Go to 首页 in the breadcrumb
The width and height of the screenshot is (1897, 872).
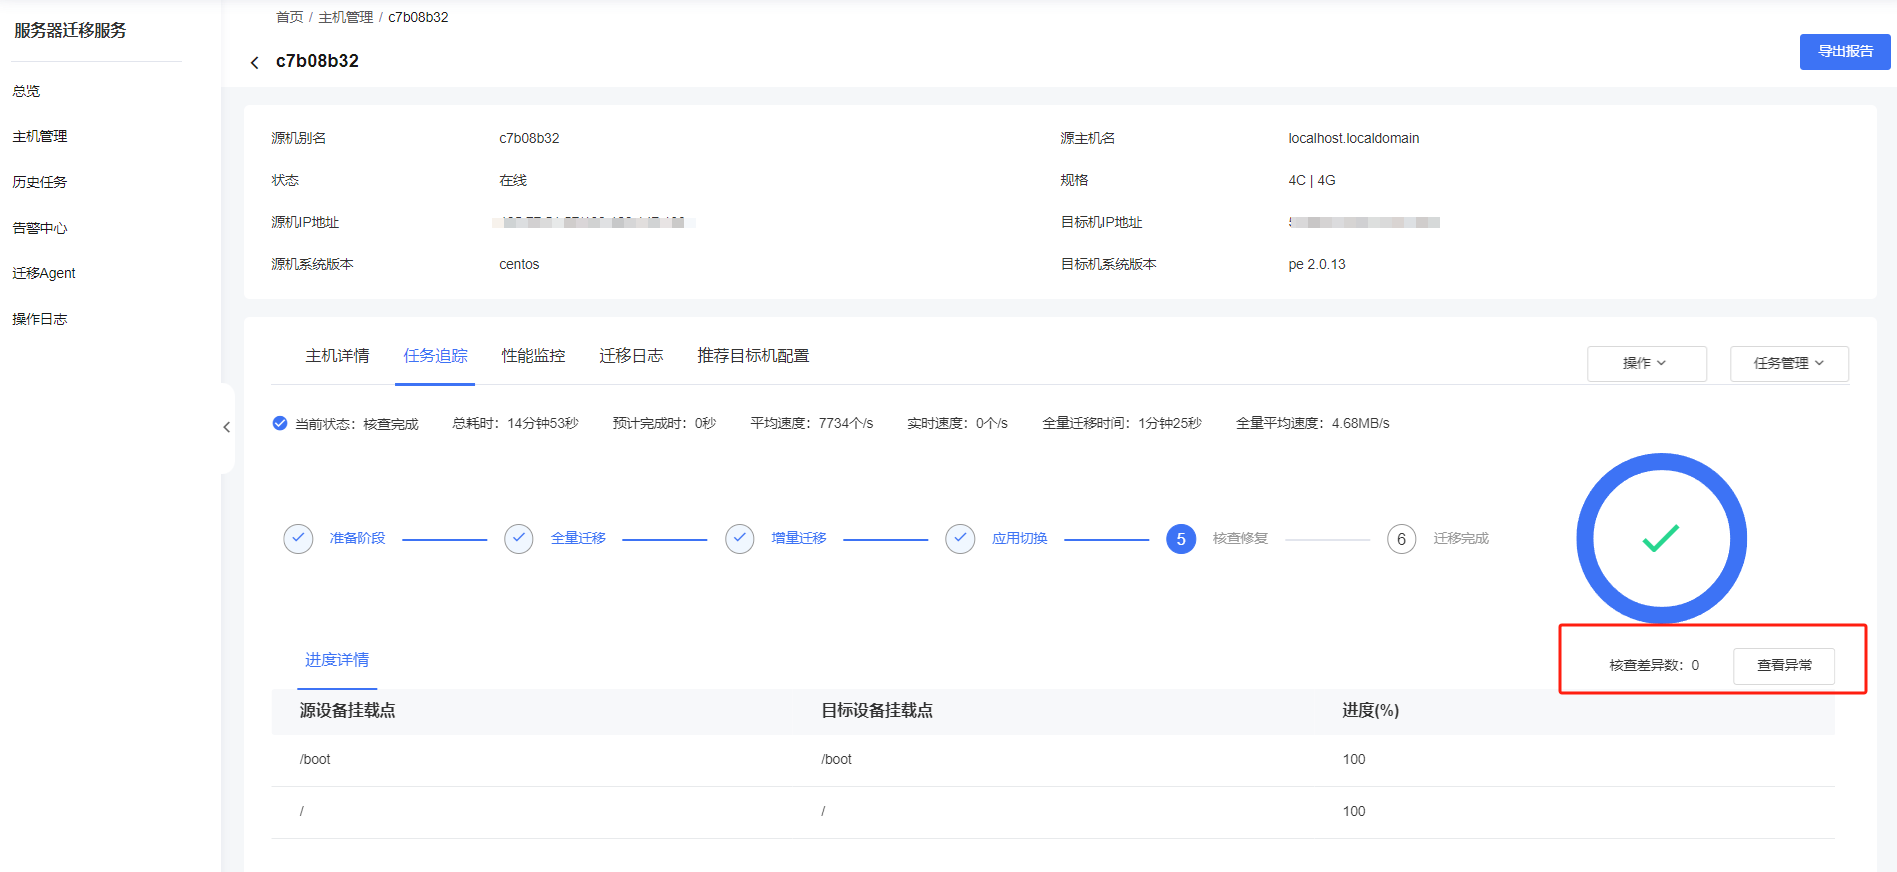pyautogui.click(x=289, y=17)
